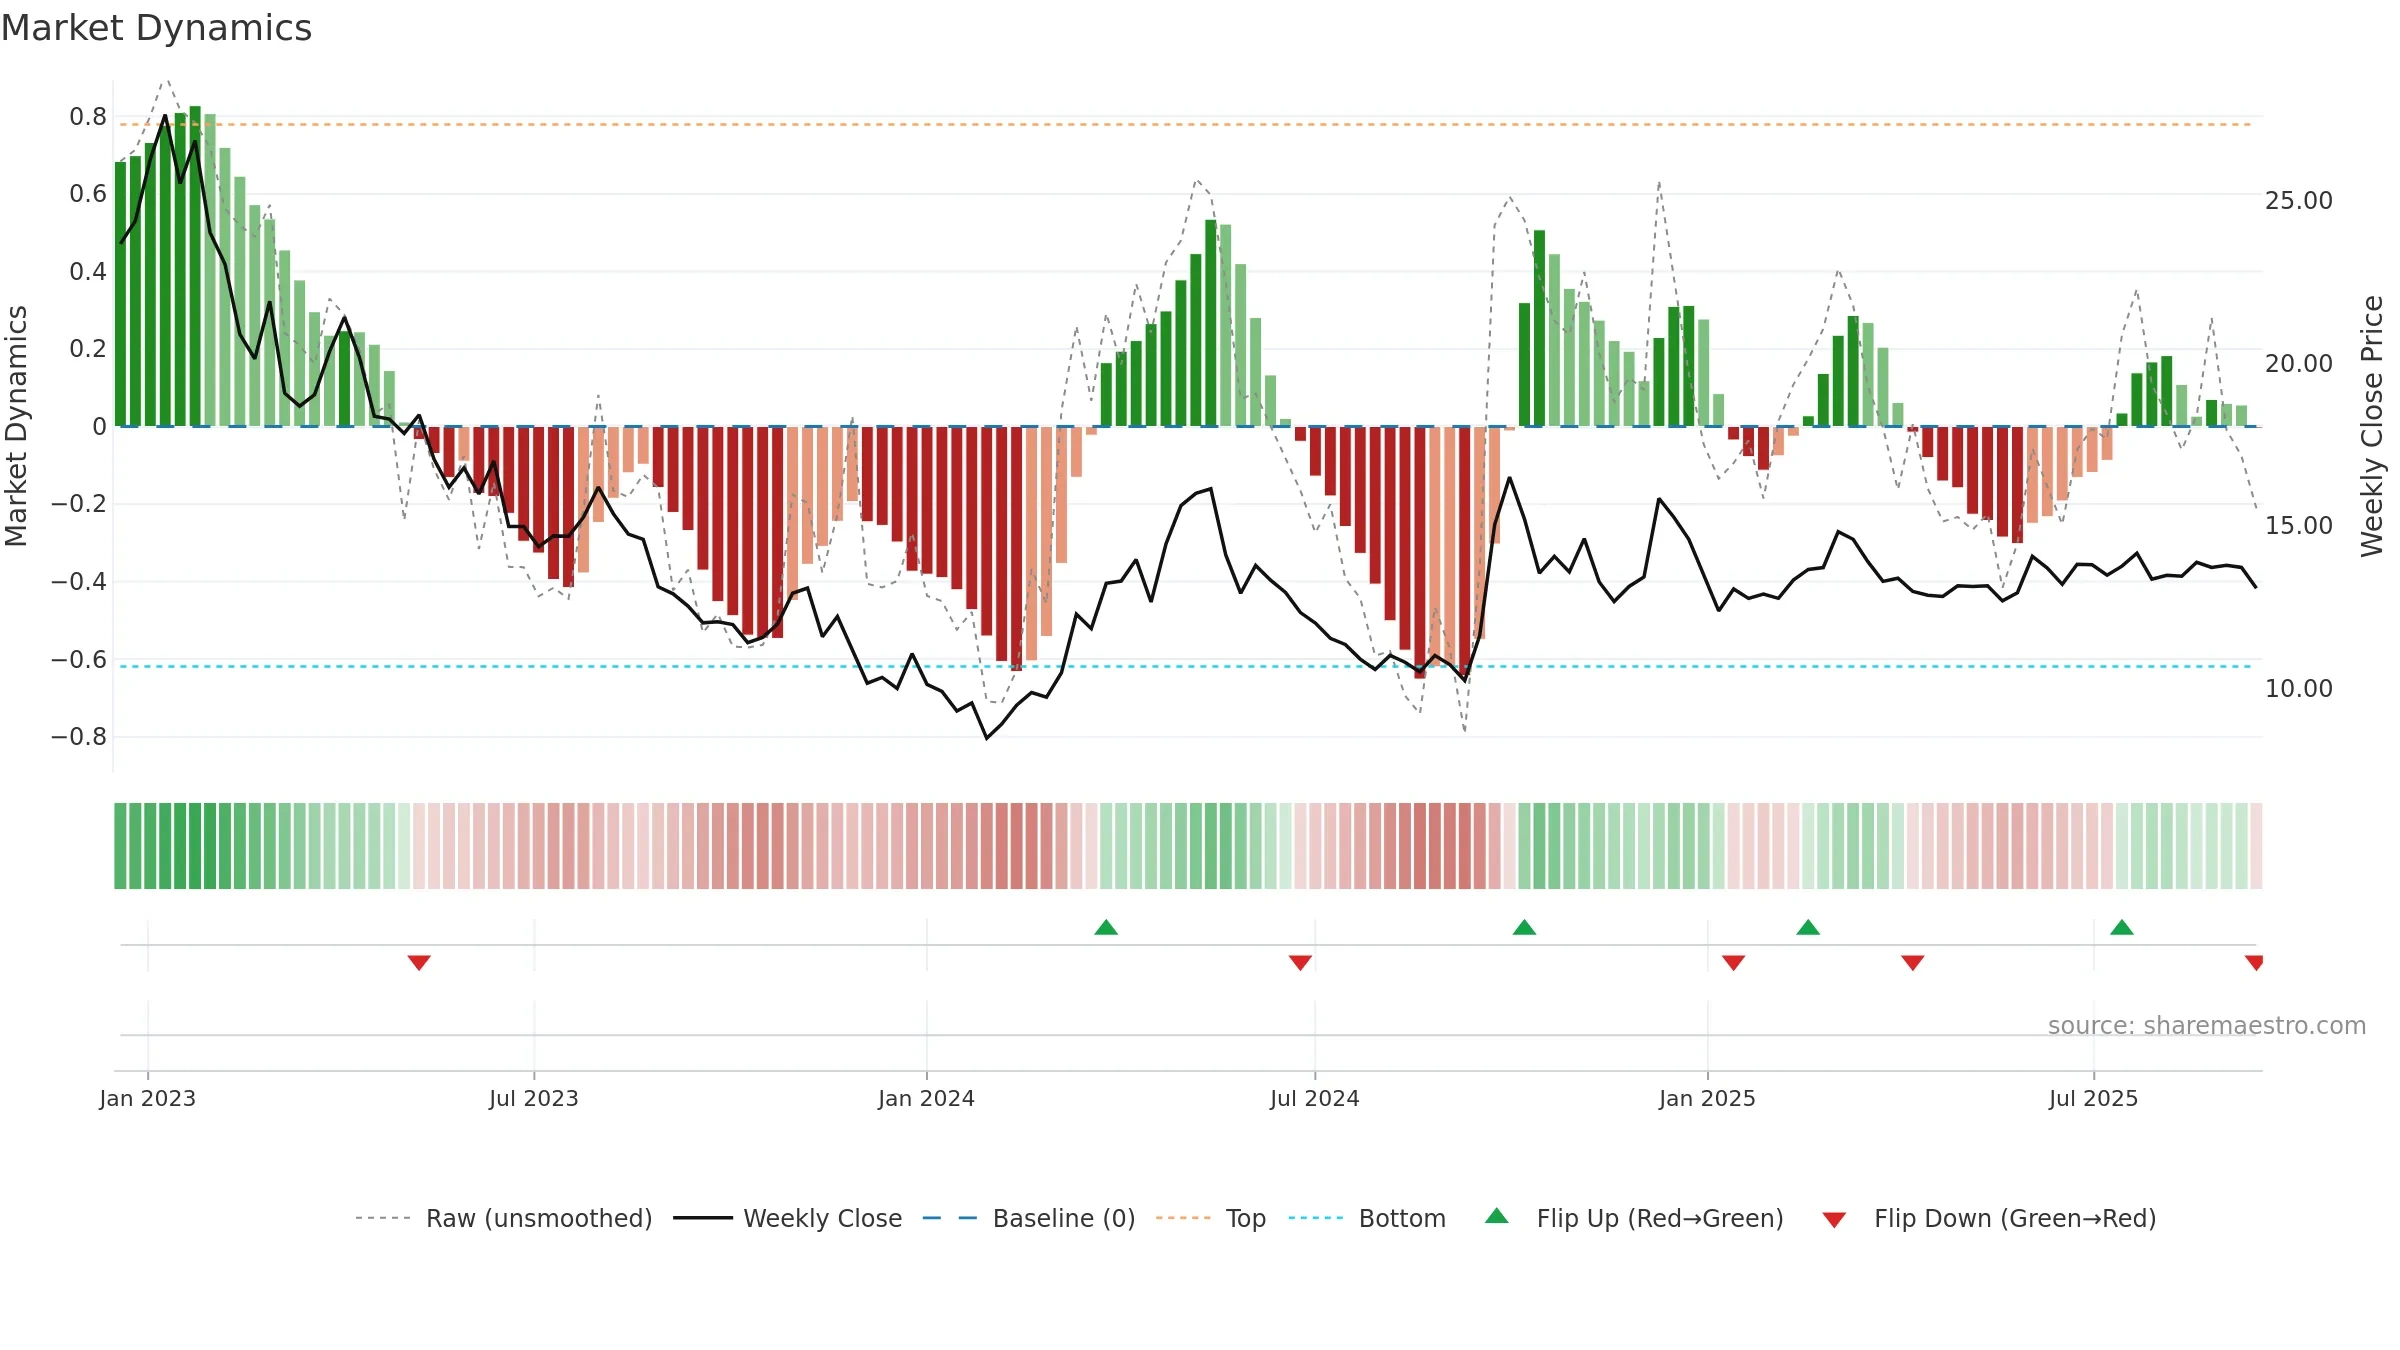Viewport: 2400px width, 1350px height.
Task: Click the green flip-up marker near October 2024
Action: coord(1524,927)
